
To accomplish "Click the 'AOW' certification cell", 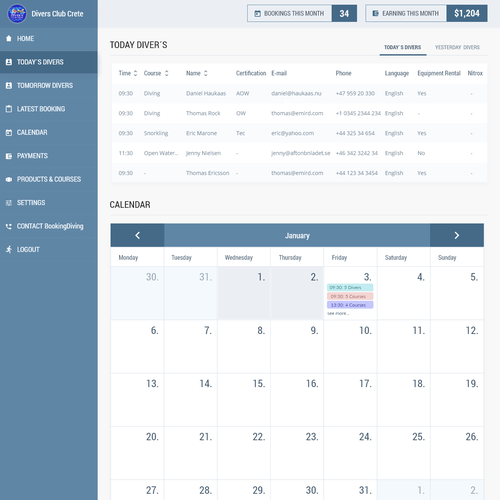I will [x=243, y=93].
